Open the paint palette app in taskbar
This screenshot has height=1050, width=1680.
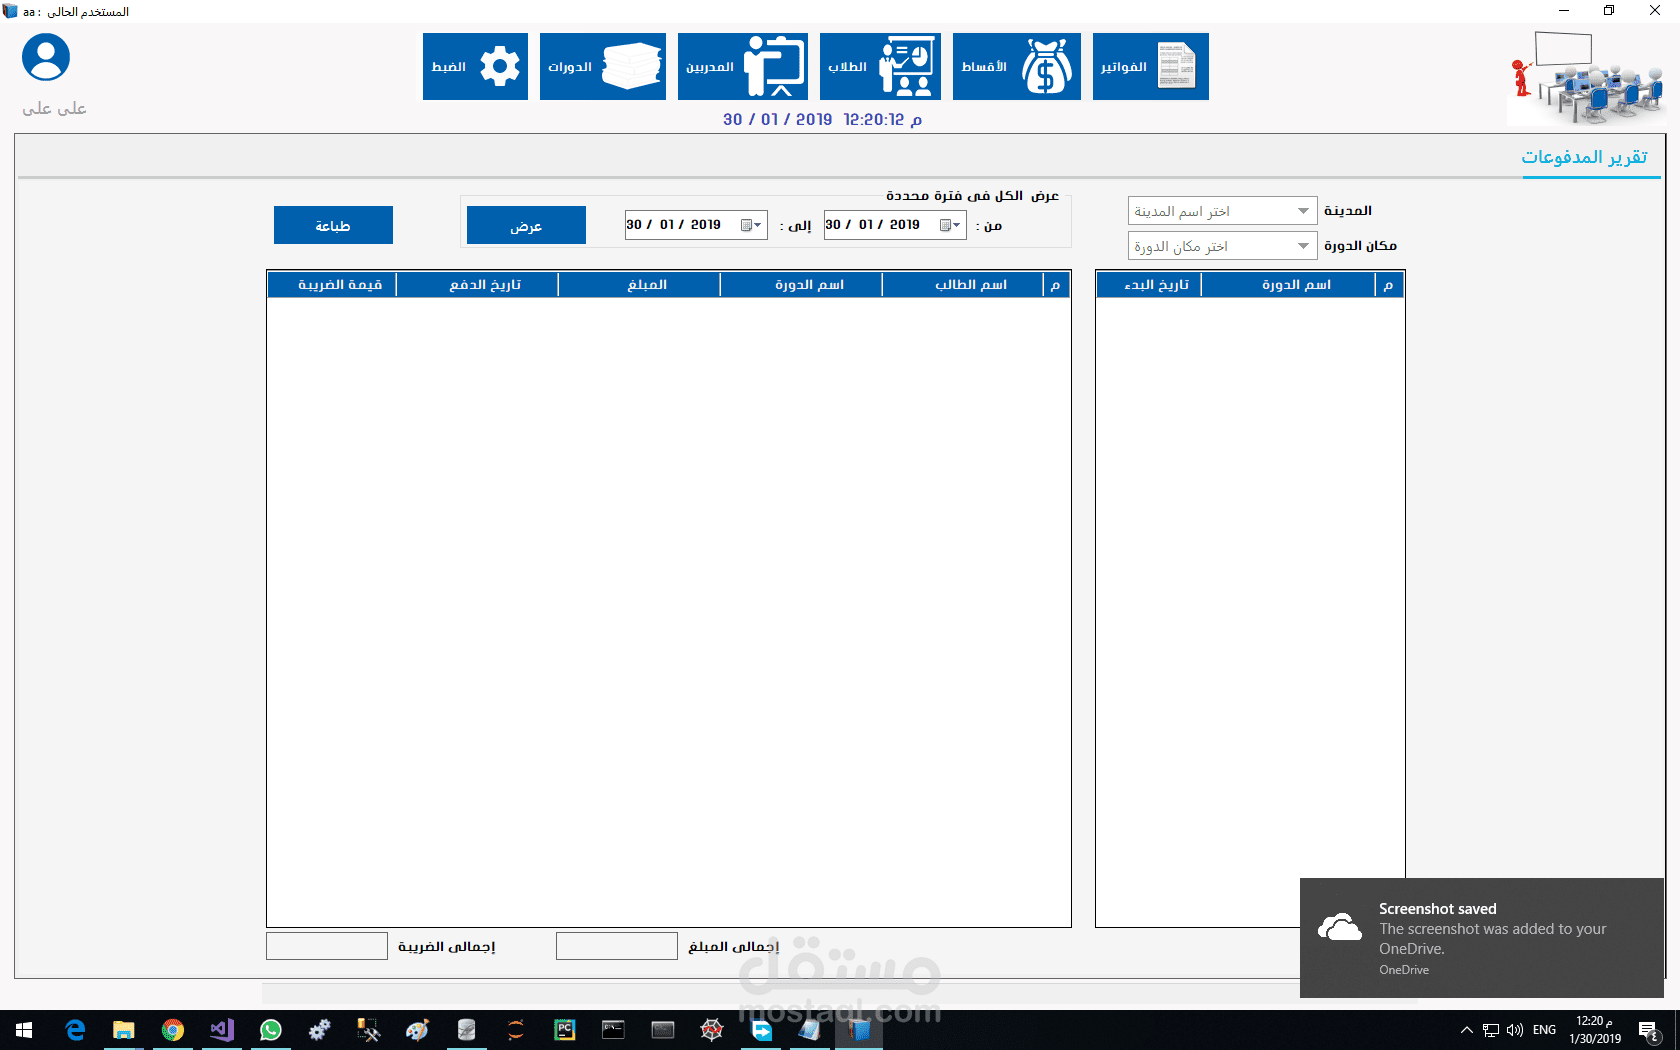(418, 1030)
